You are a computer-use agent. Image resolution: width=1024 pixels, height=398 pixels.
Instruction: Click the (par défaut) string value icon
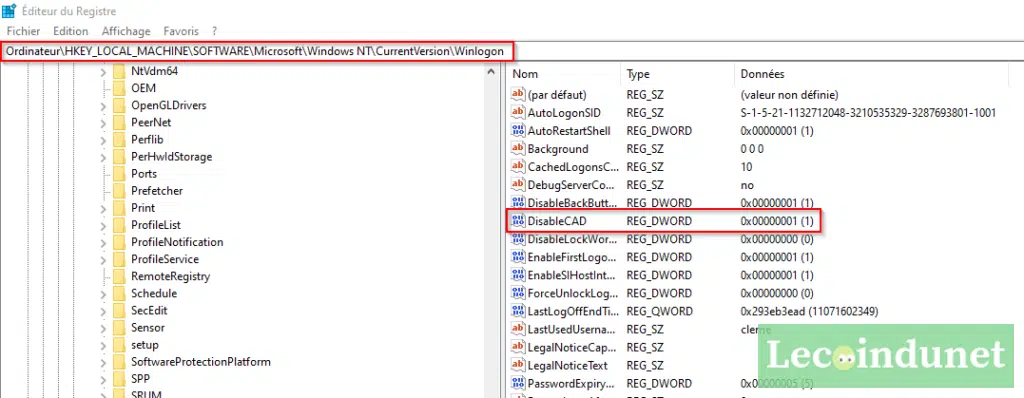pos(518,94)
